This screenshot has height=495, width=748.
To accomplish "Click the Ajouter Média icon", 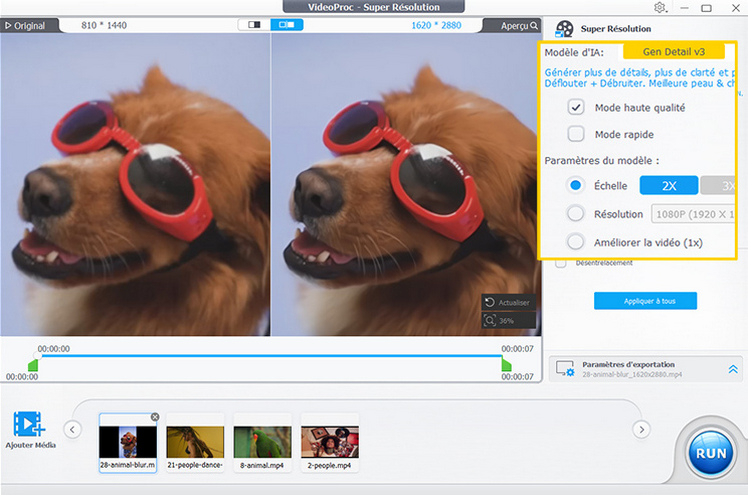I will point(29,424).
